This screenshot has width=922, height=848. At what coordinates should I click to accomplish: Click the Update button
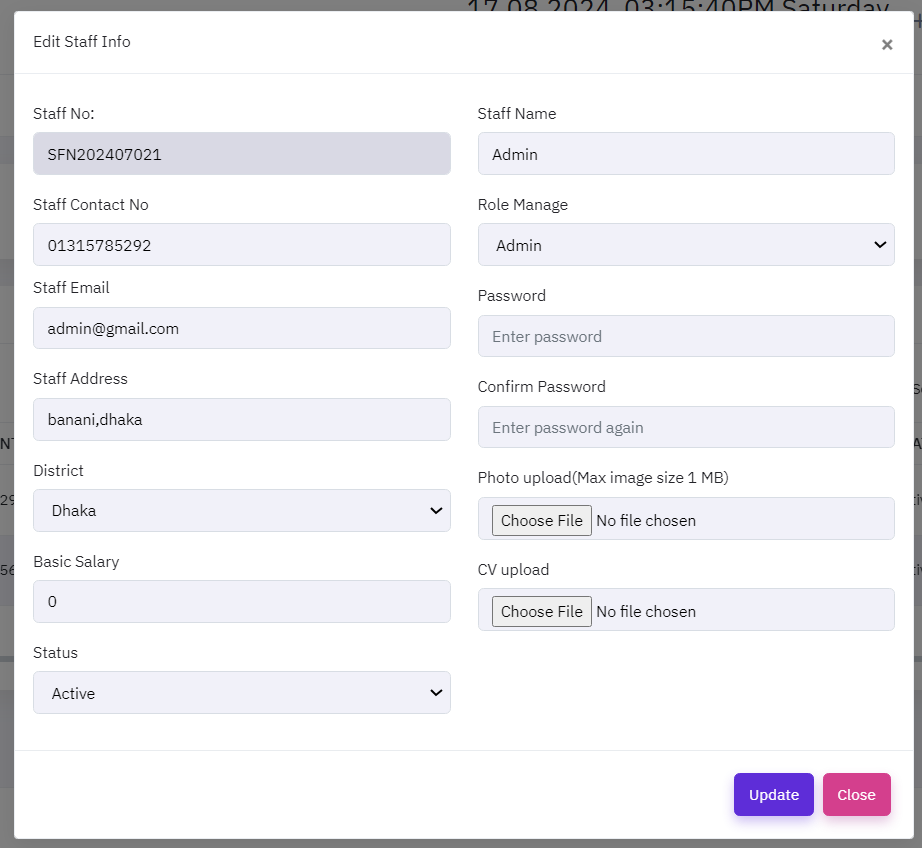point(773,794)
